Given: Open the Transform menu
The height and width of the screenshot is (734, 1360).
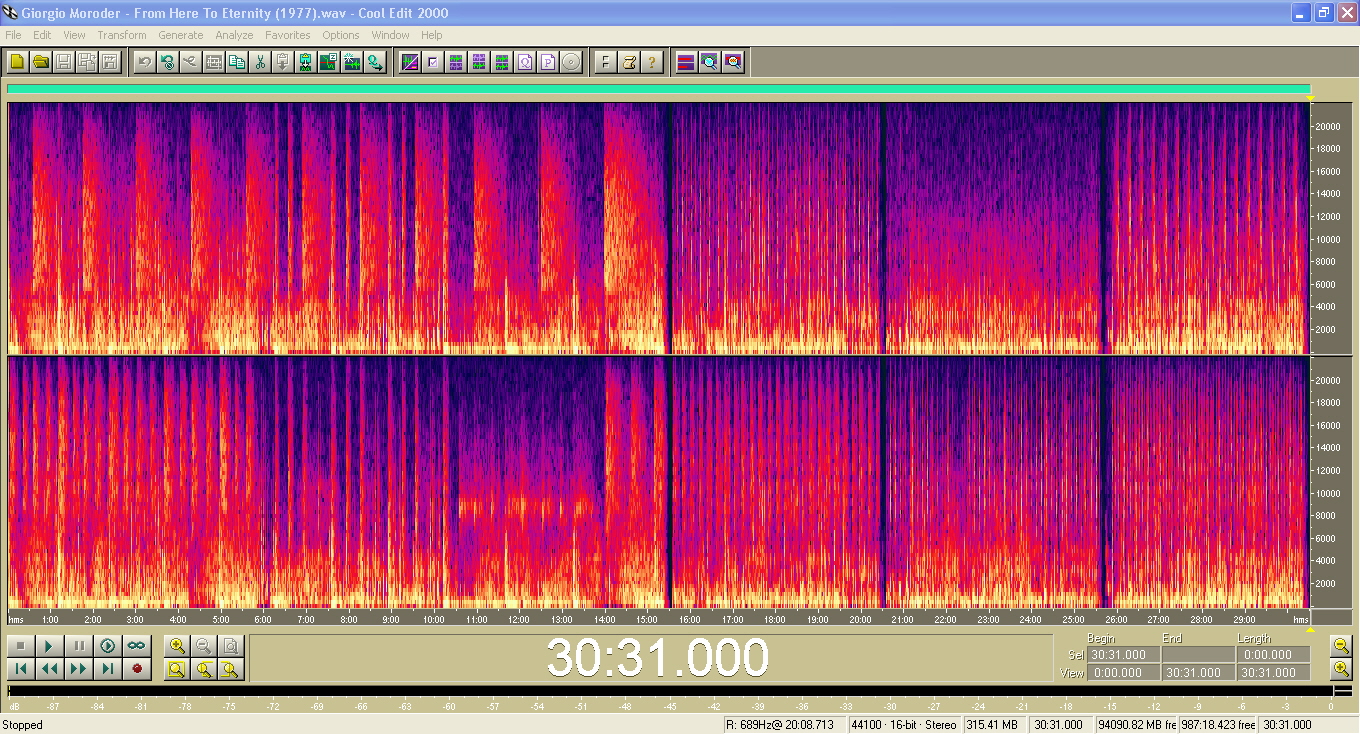Looking at the screenshot, I should [x=122, y=35].
